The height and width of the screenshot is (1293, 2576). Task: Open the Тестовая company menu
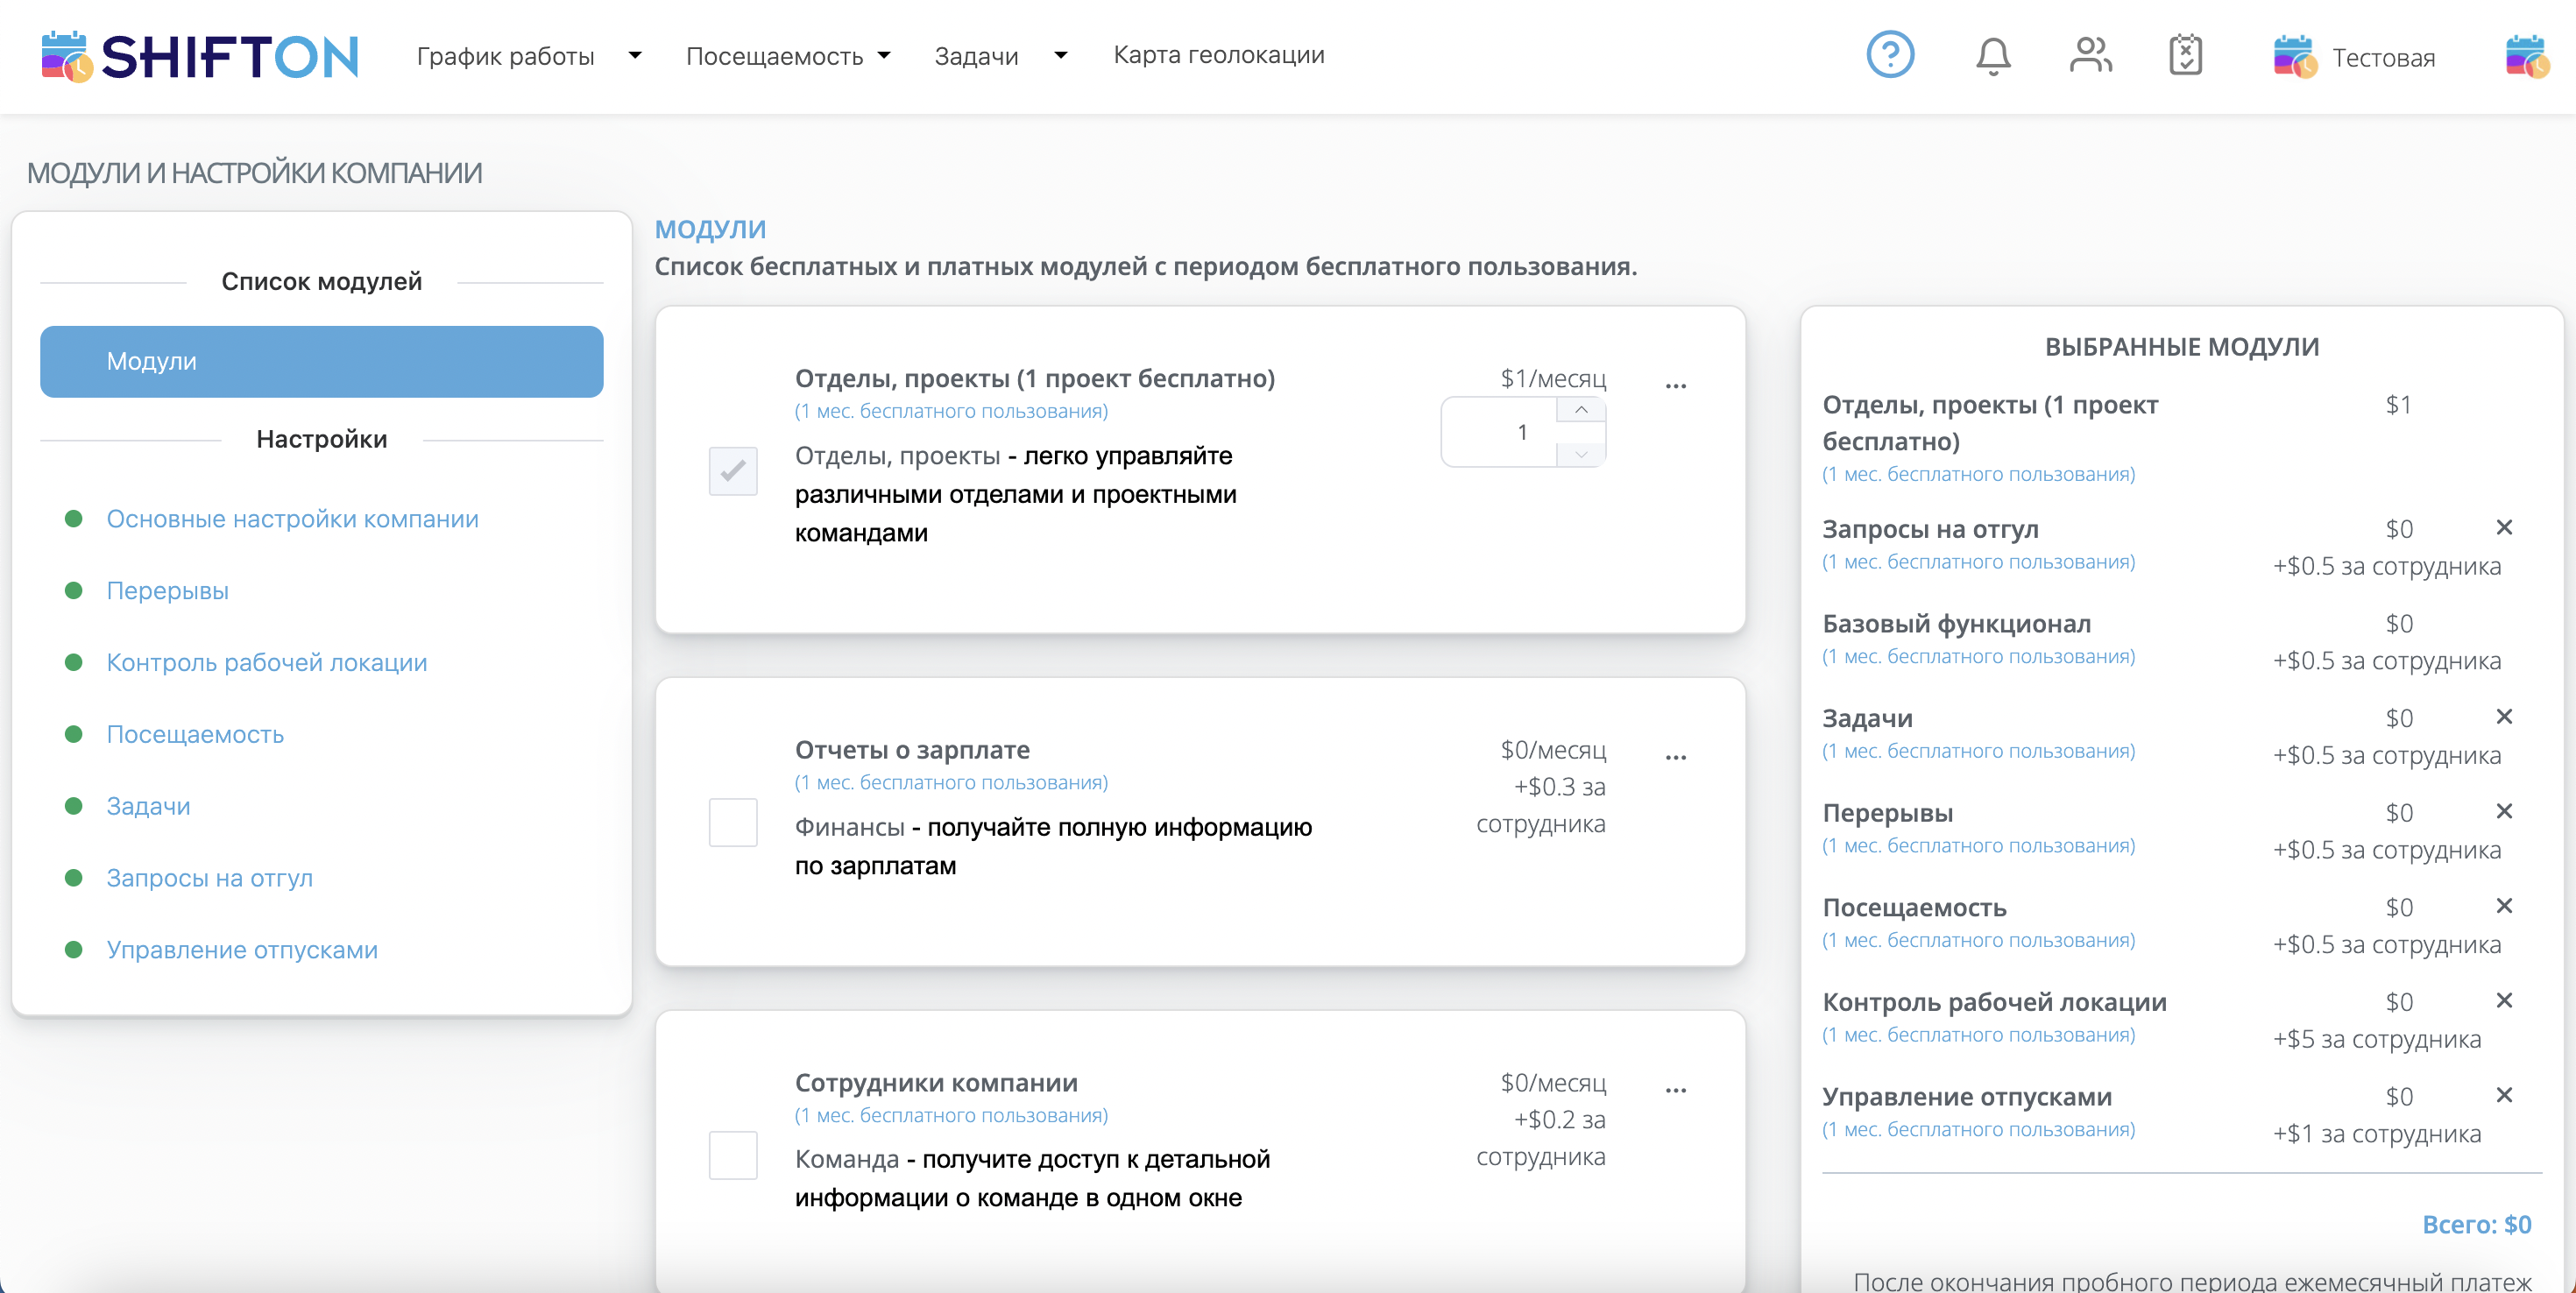[x=2384, y=58]
